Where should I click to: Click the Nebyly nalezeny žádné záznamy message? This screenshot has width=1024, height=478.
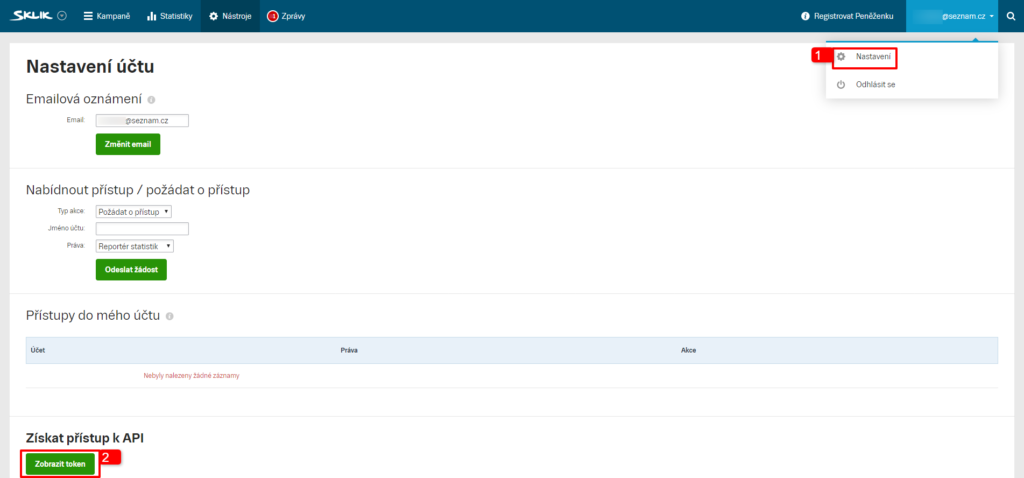tap(191, 375)
